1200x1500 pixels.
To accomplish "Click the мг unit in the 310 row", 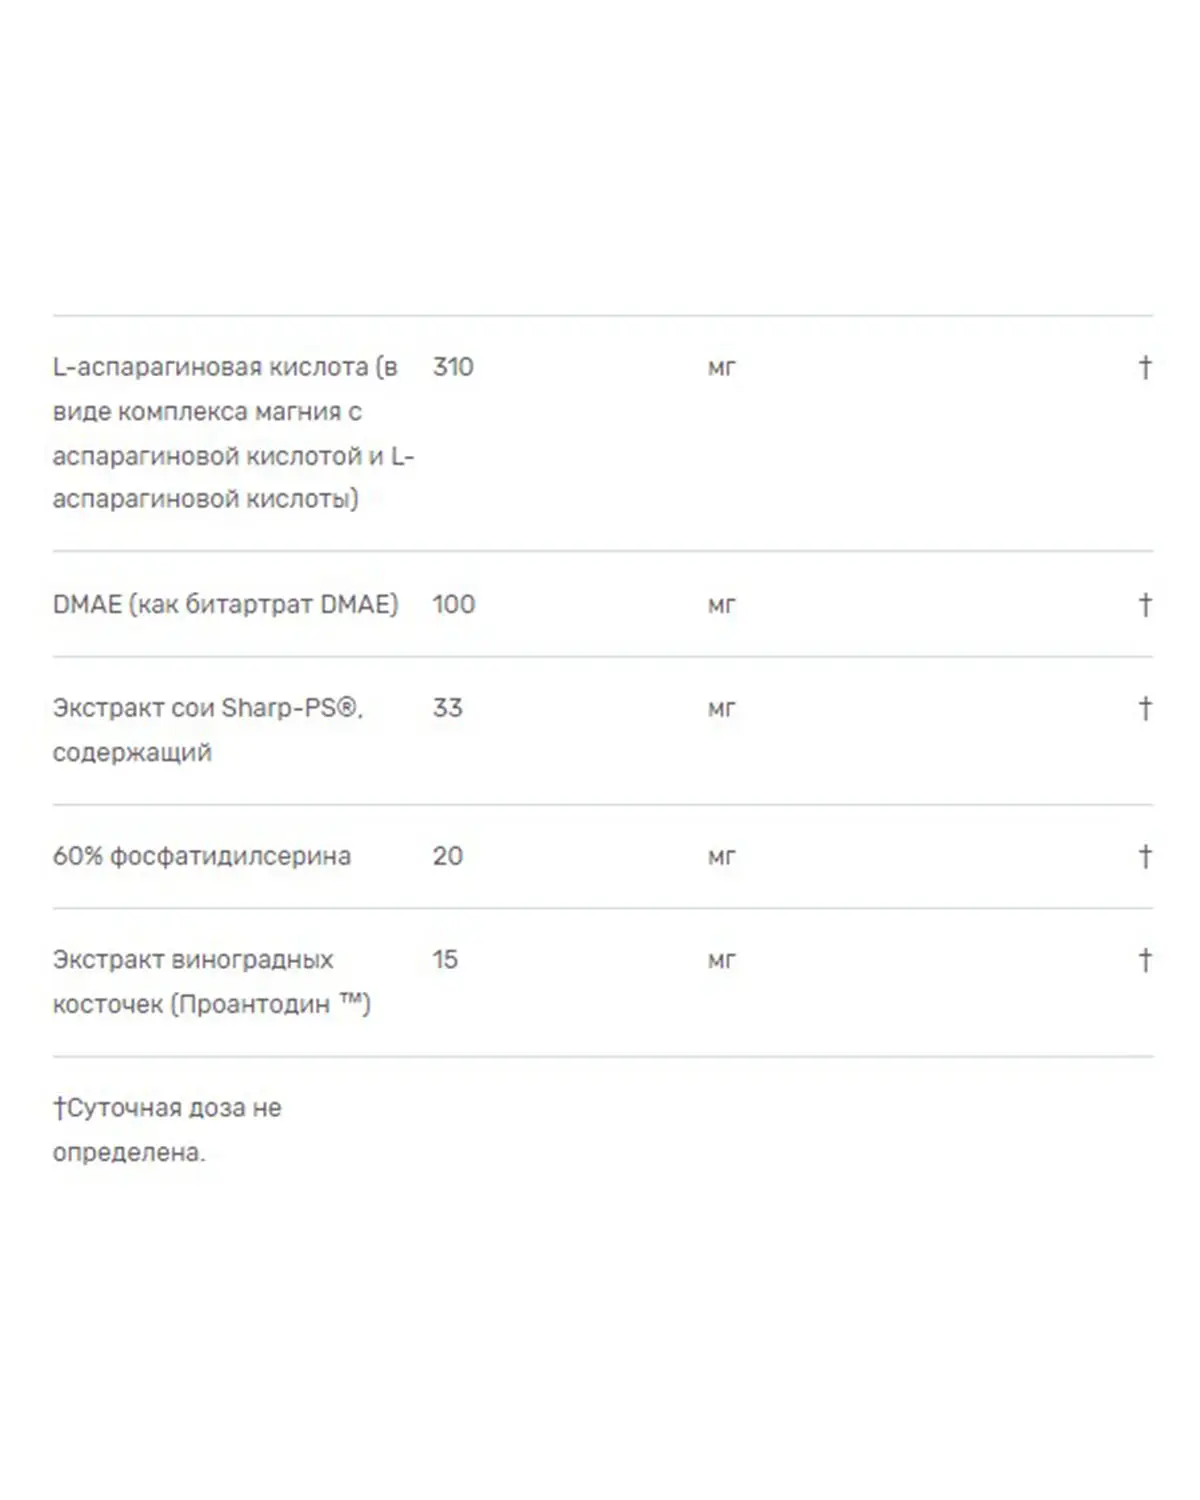I will coord(721,368).
